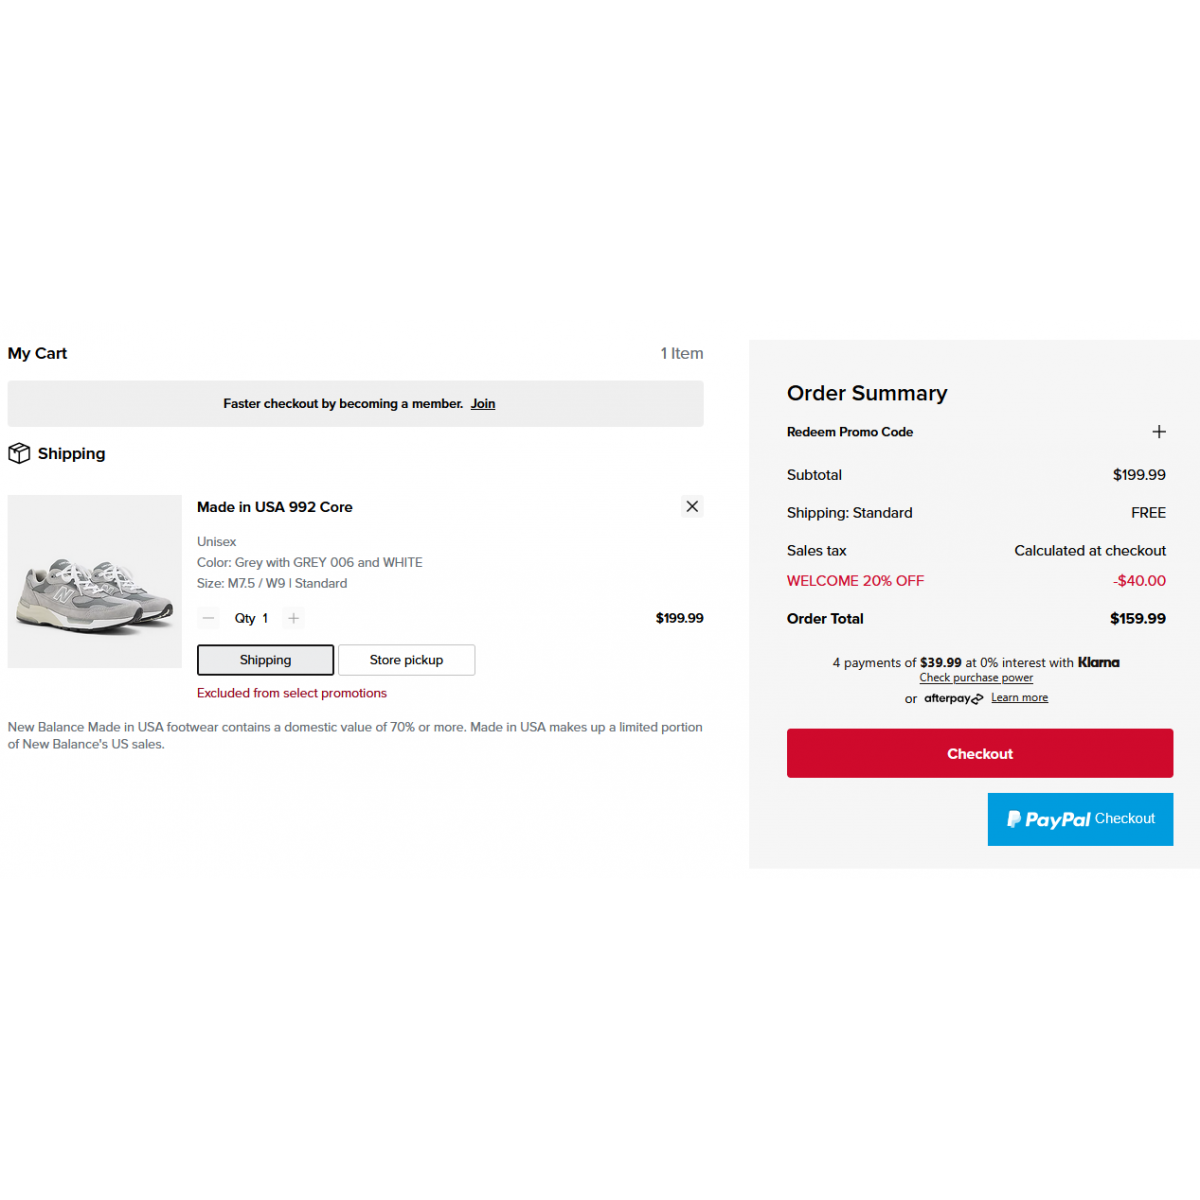The width and height of the screenshot is (1200, 1200).
Task: Open Made in USA 992 Core product title
Action: click(275, 507)
